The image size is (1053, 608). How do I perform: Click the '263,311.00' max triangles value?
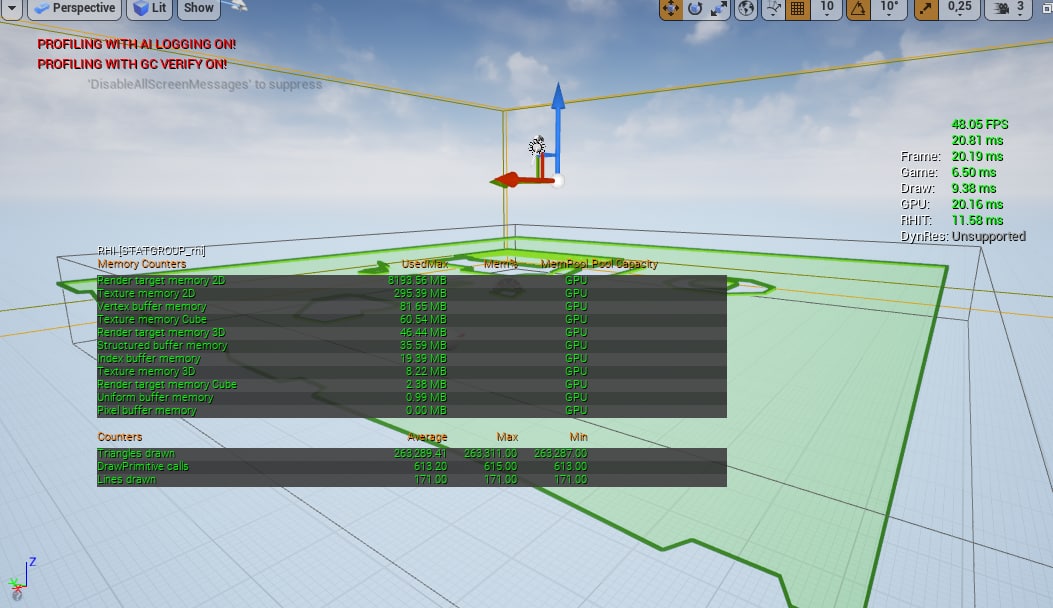(x=490, y=454)
